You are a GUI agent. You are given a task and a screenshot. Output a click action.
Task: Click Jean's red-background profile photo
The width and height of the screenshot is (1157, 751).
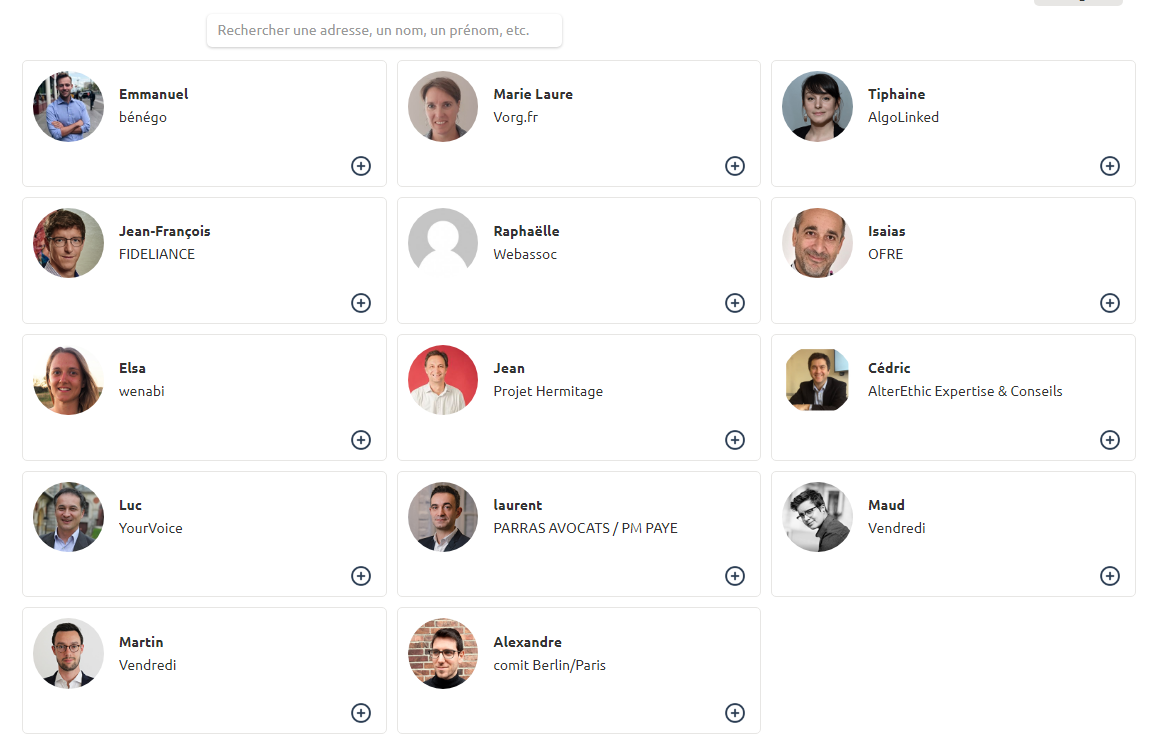coord(443,380)
